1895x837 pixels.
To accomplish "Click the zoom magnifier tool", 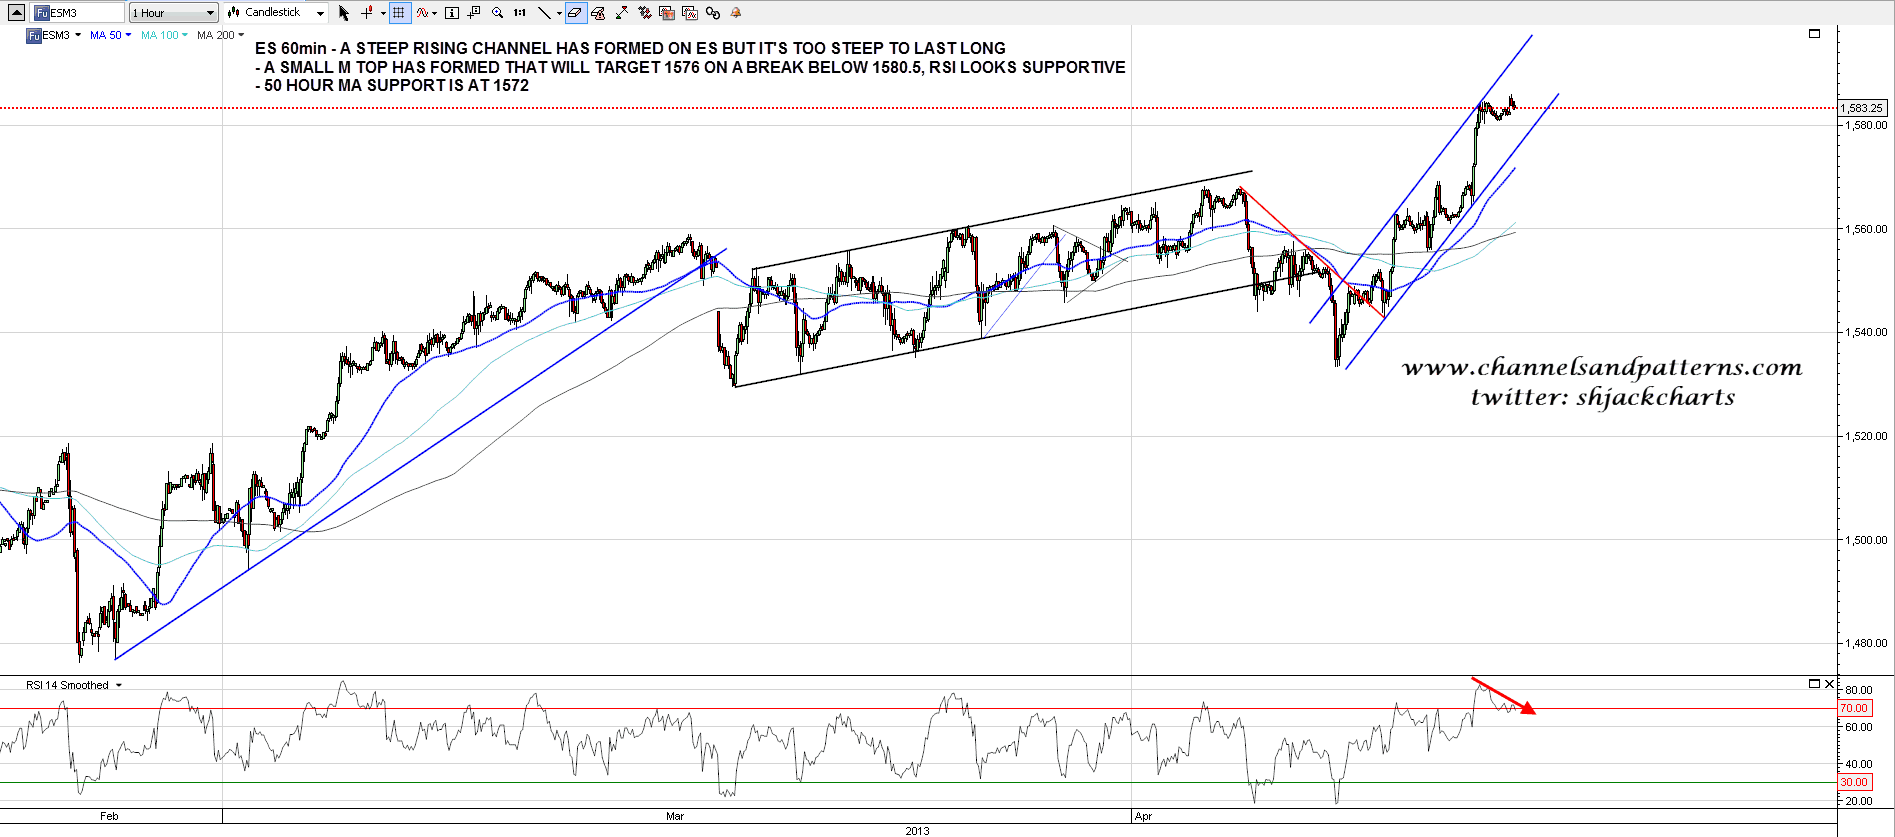I will click(497, 13).
